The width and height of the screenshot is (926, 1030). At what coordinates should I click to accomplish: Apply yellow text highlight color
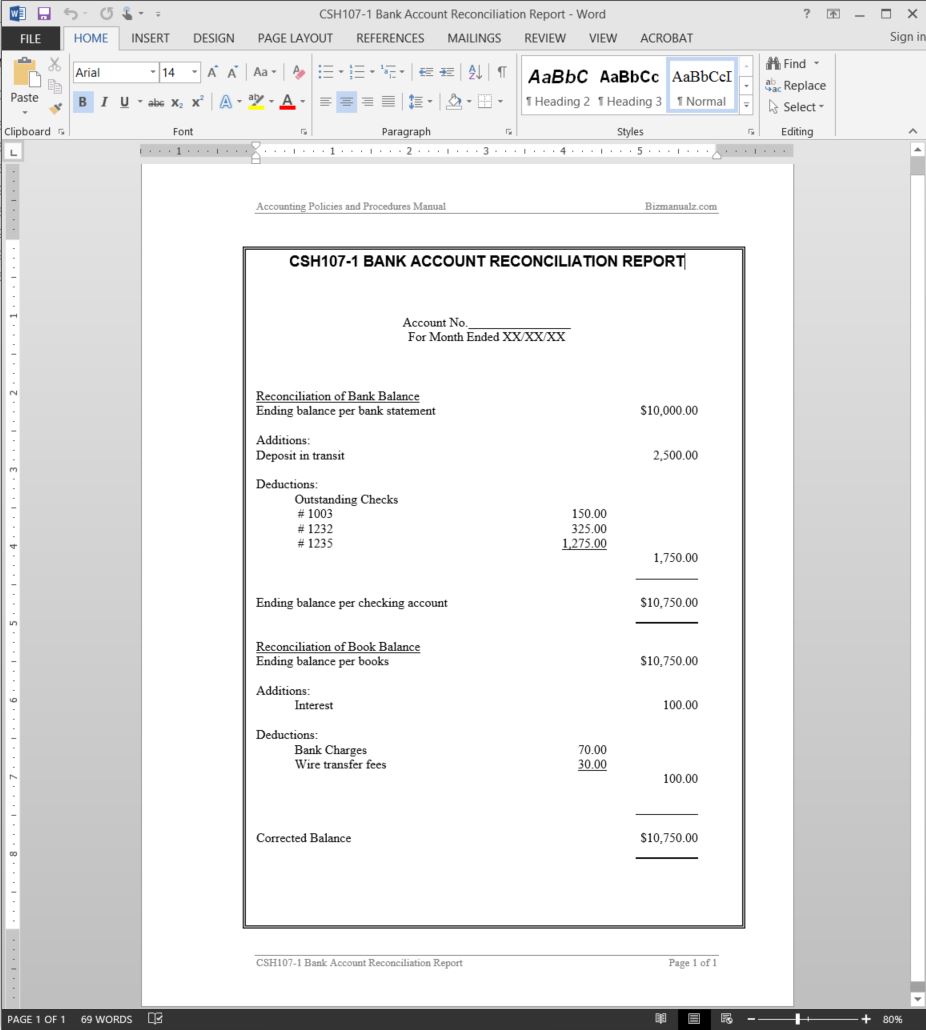[255, 102]
